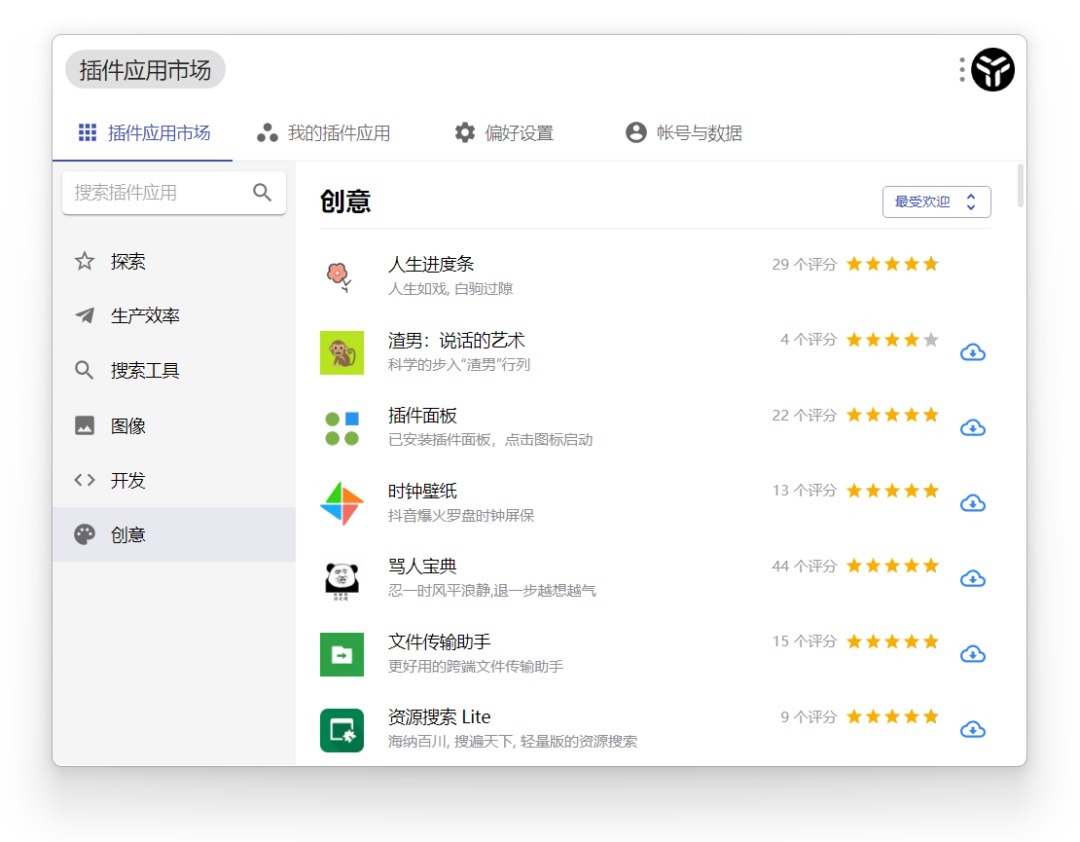The width and height of the screenshot is (1080, 842).
Task: Go to 帐号与数据 tab
Action: [684, 133]
